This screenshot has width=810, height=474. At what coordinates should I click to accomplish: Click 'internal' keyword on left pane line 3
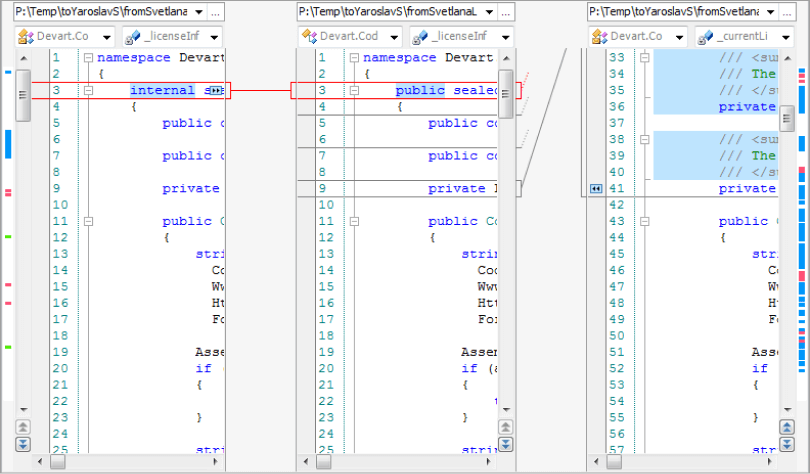coord(162,90)
